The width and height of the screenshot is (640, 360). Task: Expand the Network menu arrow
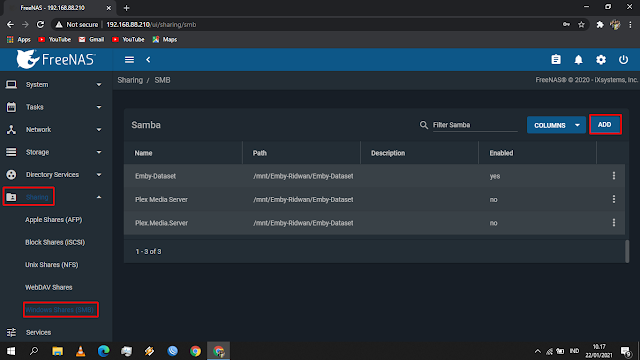tap(99, 129)
